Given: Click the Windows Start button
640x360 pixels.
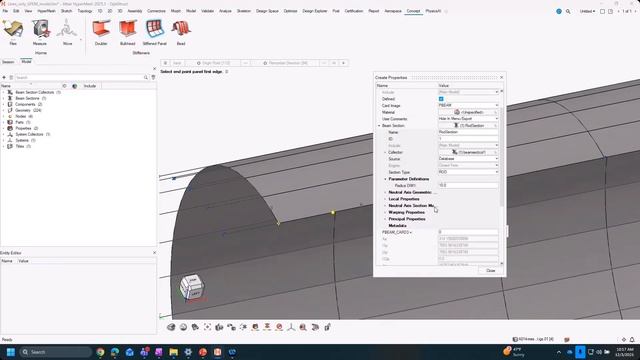Looking at the screenshot, I should coord(11,352).
